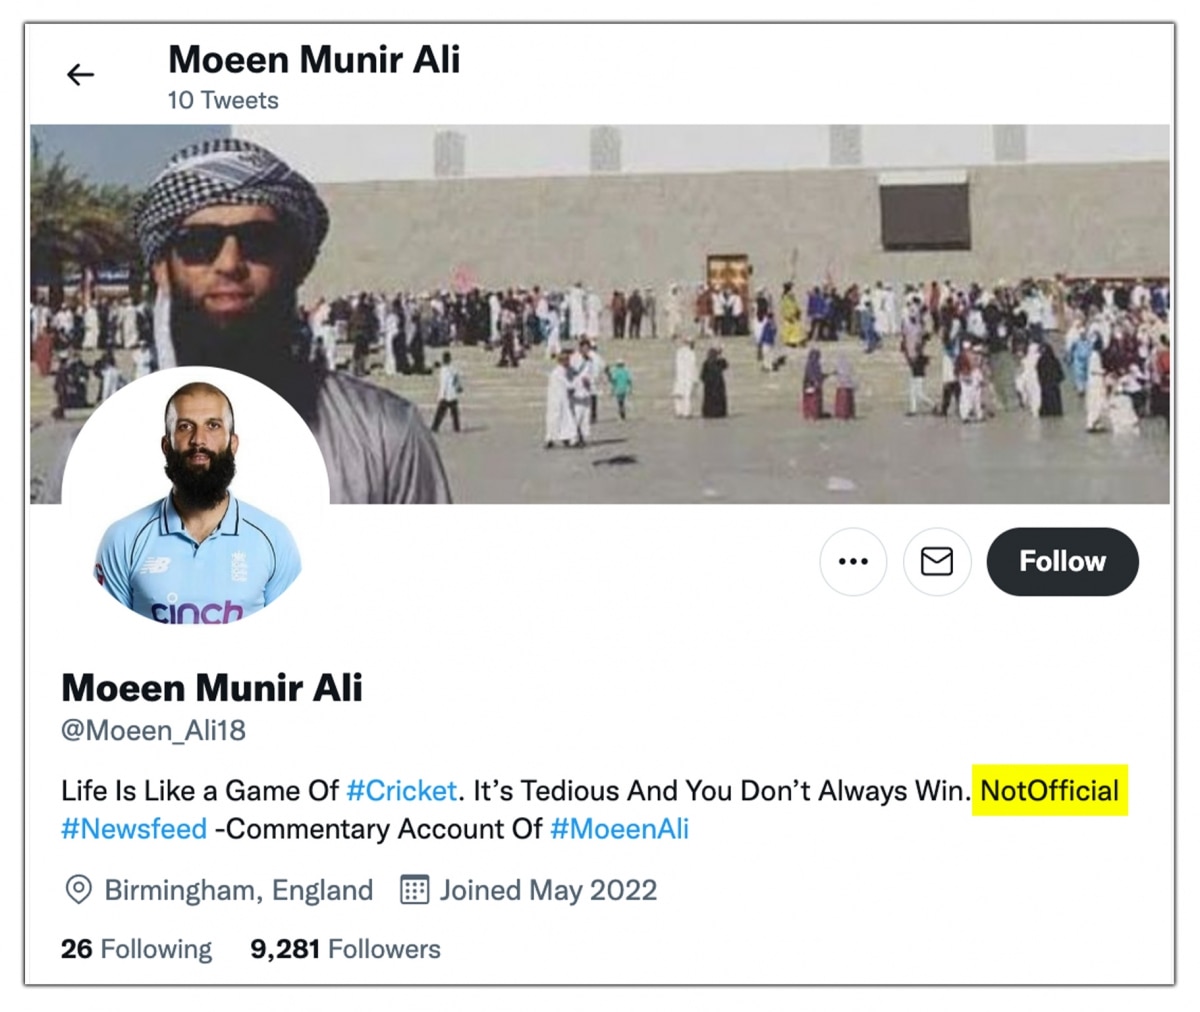
Task: Open the round profile picture
Action: (196, 500)
